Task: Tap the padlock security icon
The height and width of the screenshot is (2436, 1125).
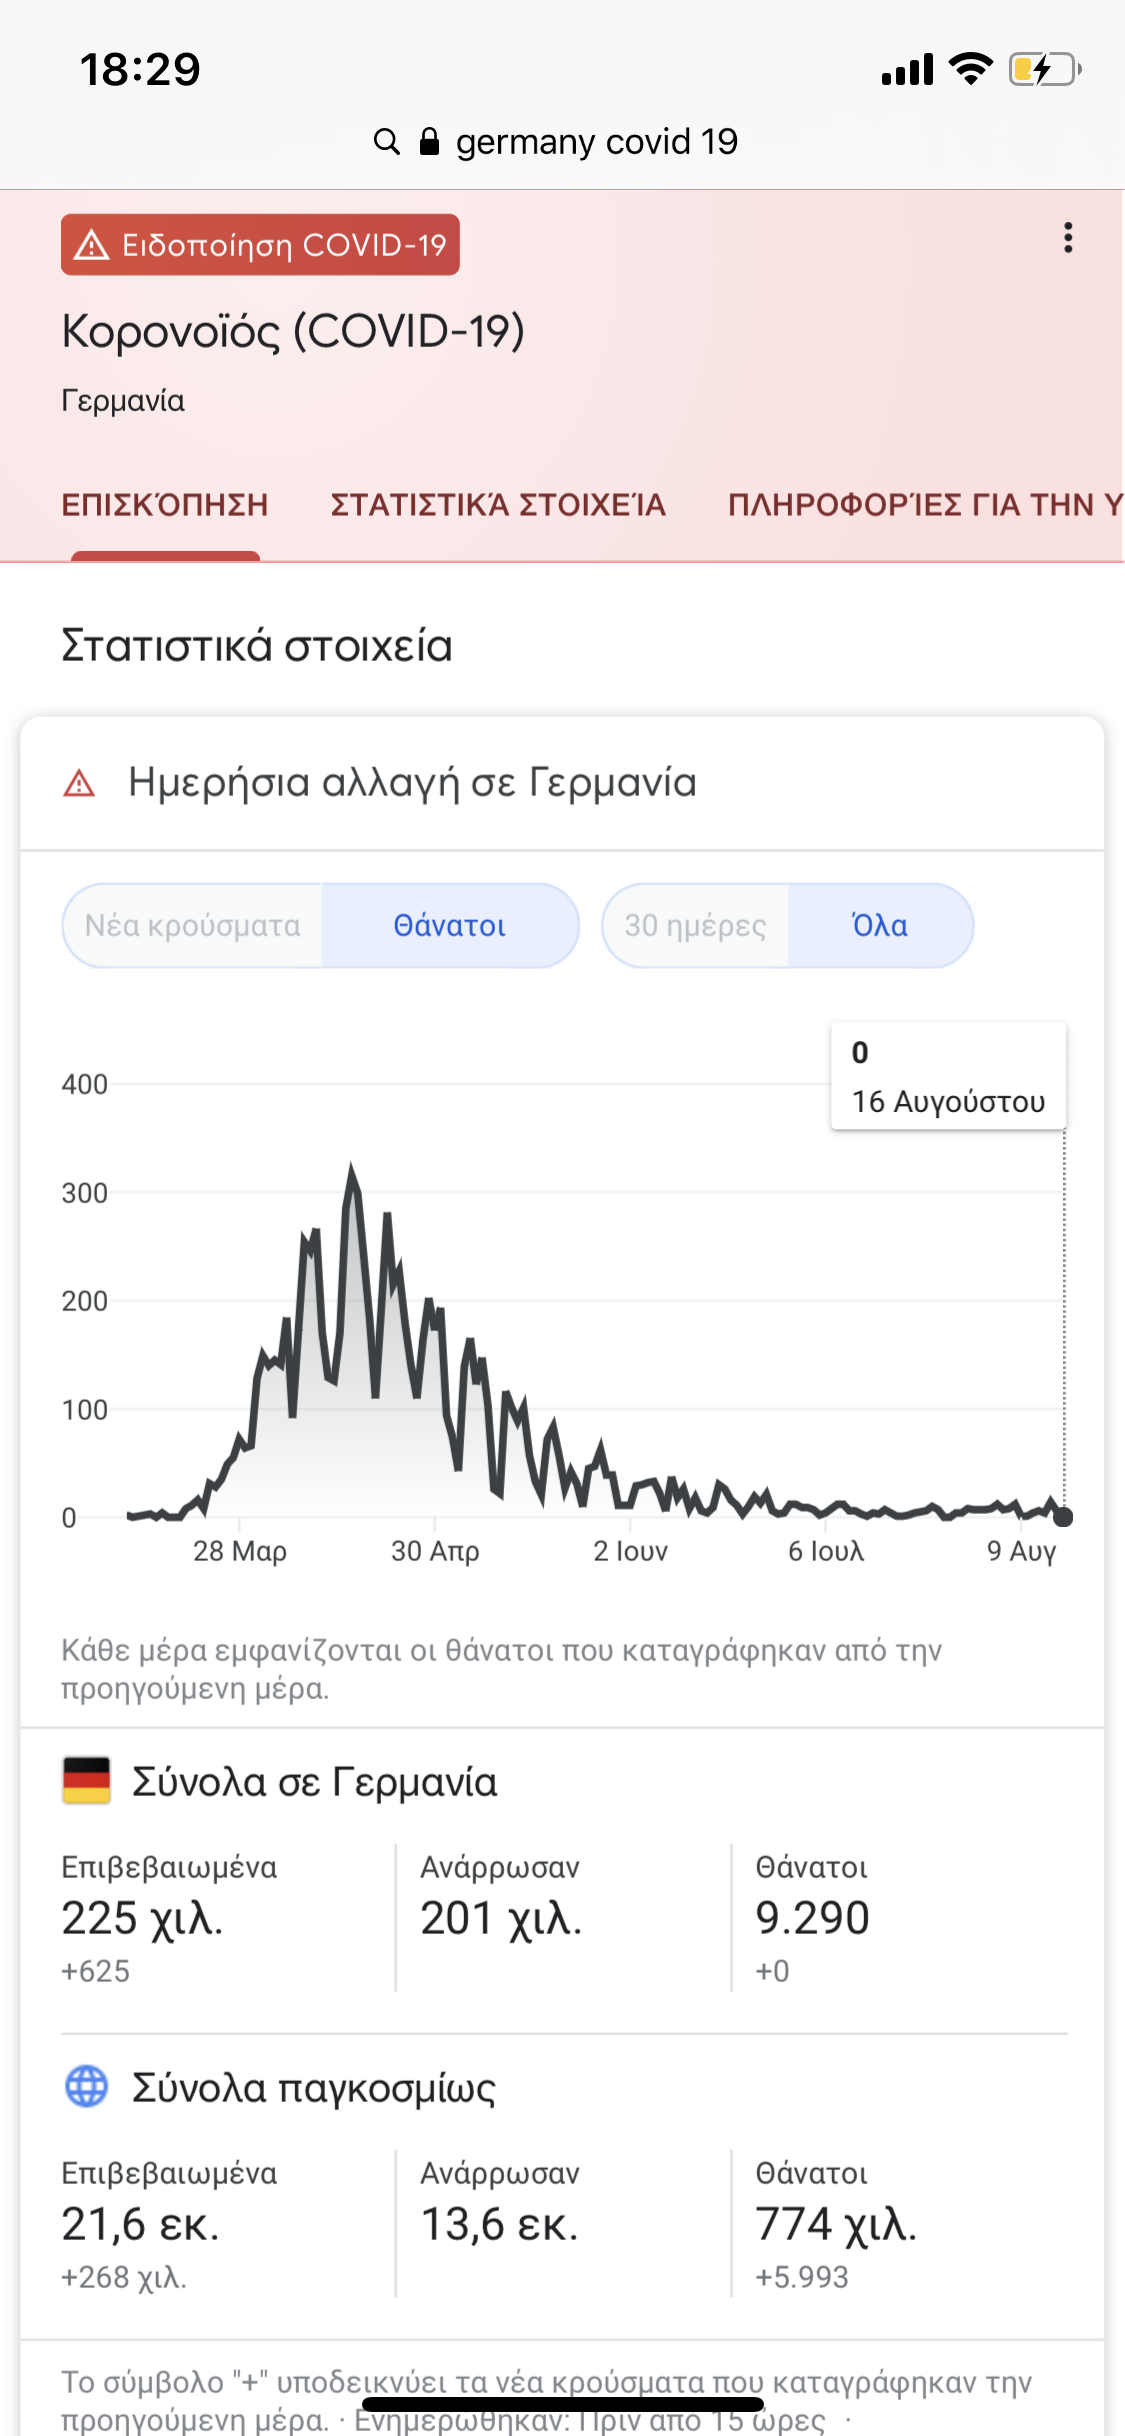Action: (x=429, y=141)
